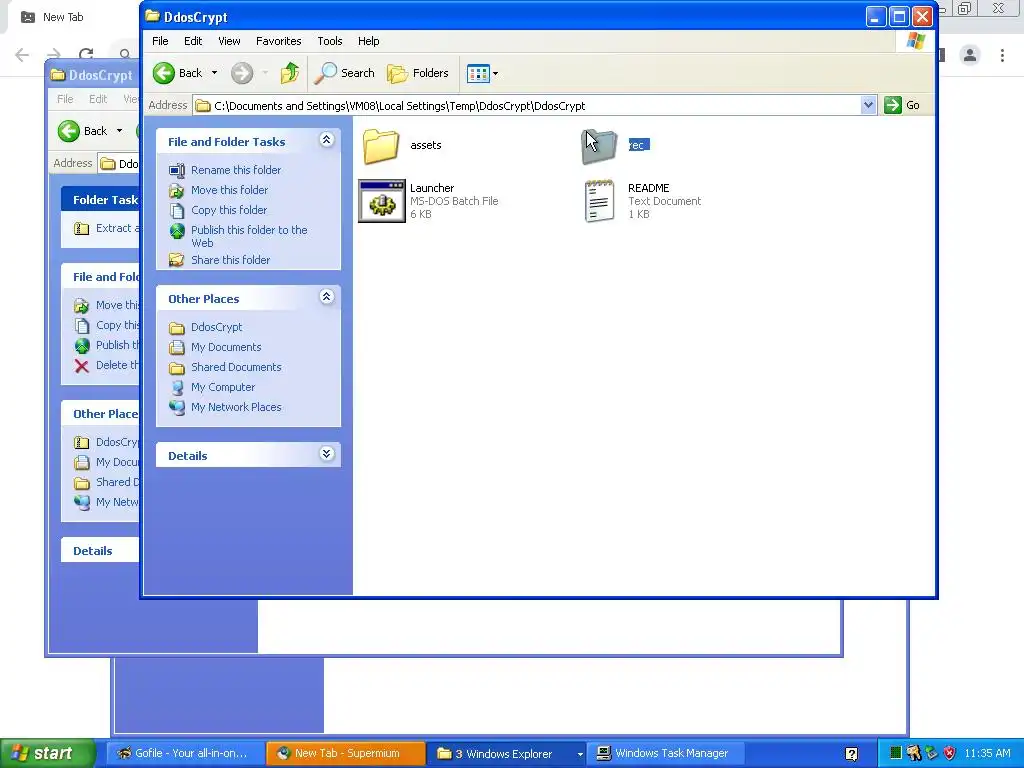Viewport: 1024px width, 768px height.
Task: Collapse File and Folder Tasks panel
Action: click(x=327, y=140)
